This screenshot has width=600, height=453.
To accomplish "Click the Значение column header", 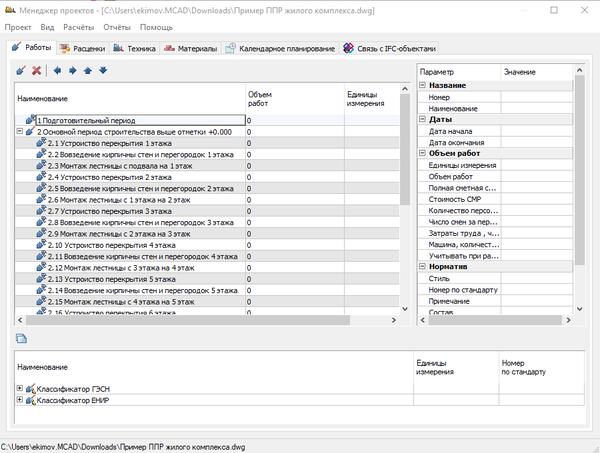I will 536,72.
